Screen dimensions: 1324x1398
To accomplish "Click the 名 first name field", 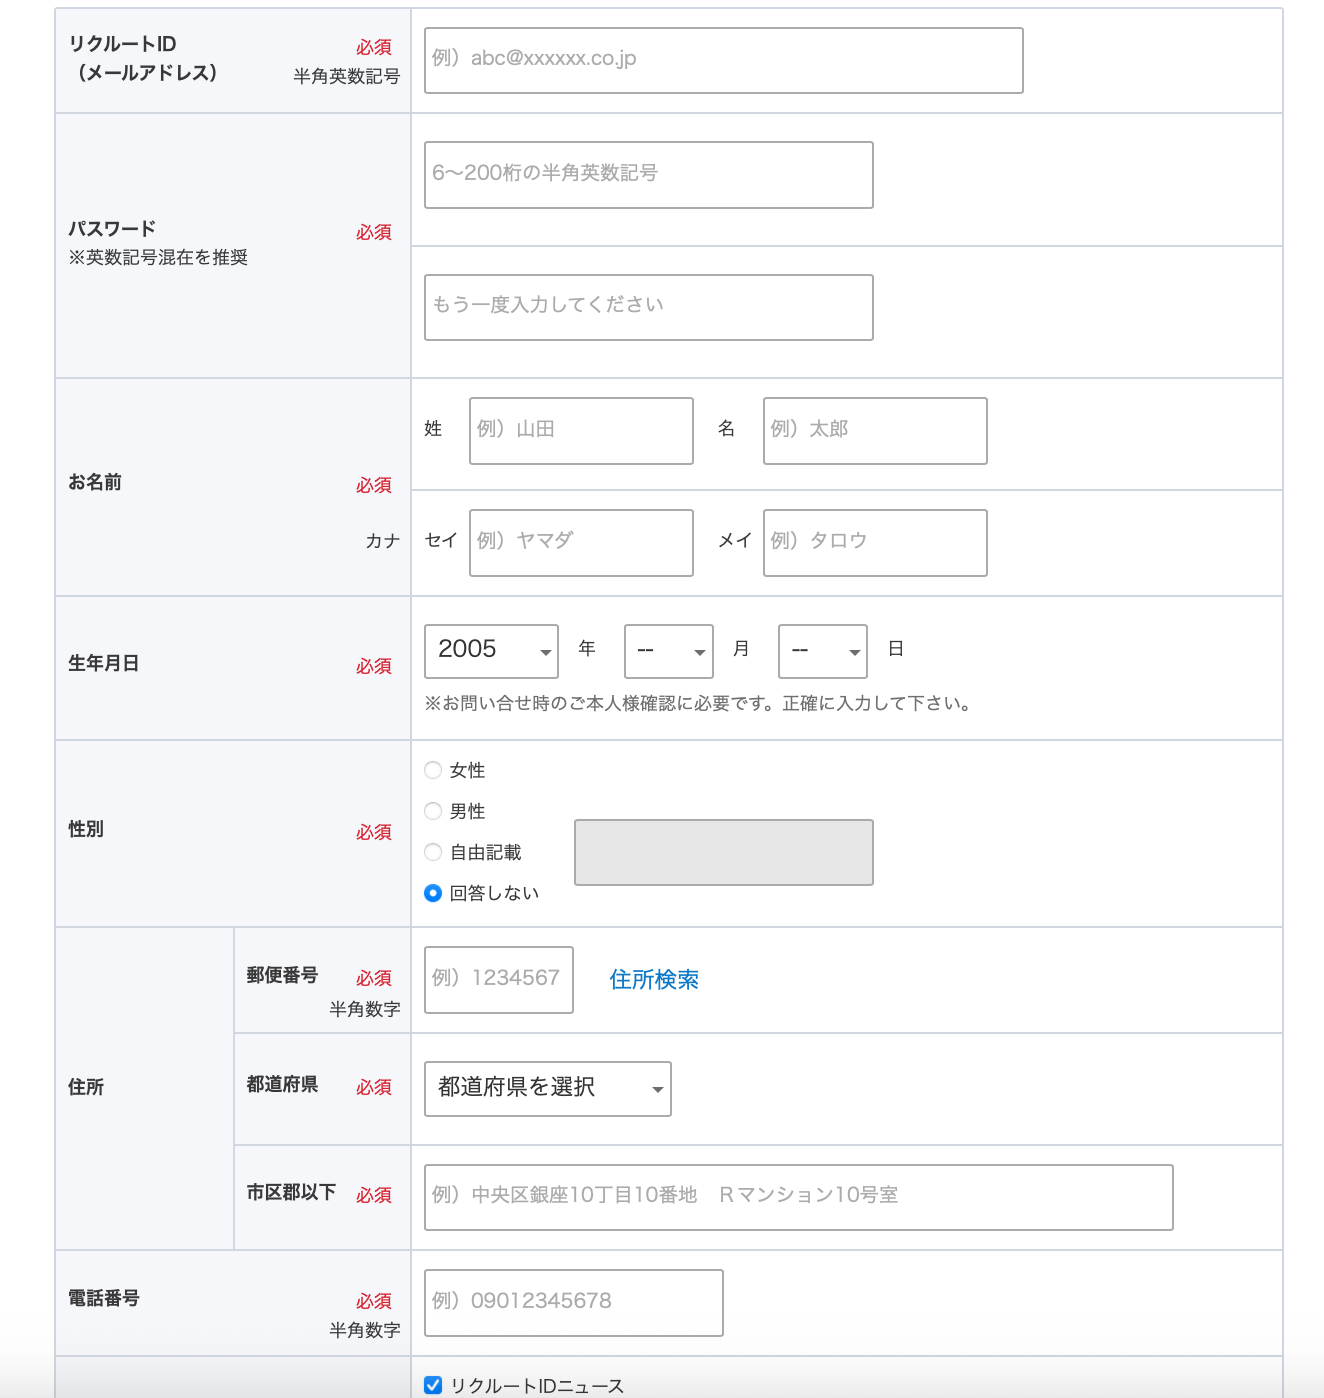I will tap(875, 431).
